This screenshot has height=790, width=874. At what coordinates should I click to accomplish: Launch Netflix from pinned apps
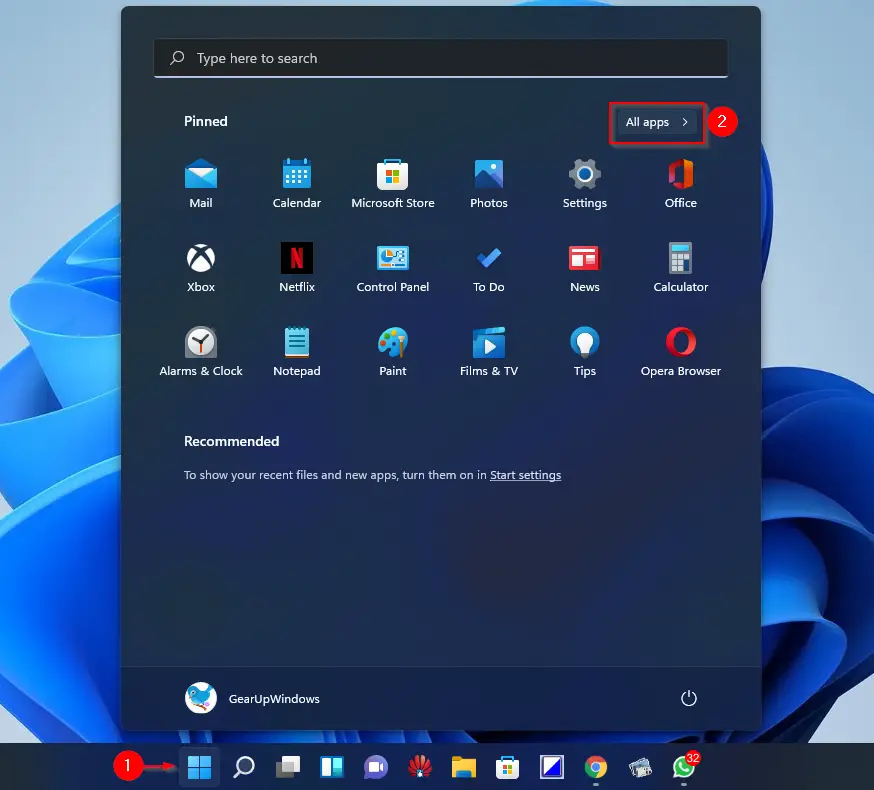(x=297, y=268)
